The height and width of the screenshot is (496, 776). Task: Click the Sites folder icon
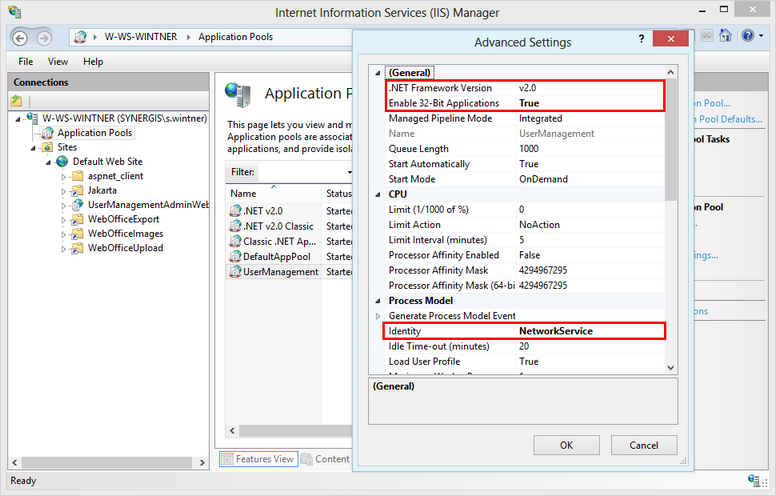[48, 147]
